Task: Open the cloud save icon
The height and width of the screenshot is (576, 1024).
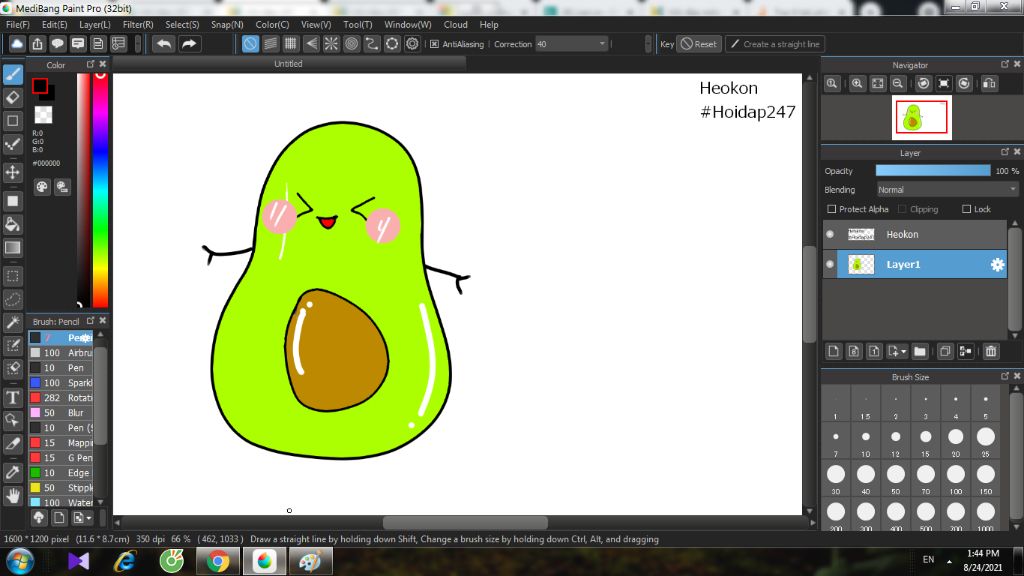Action: point(17,44)
